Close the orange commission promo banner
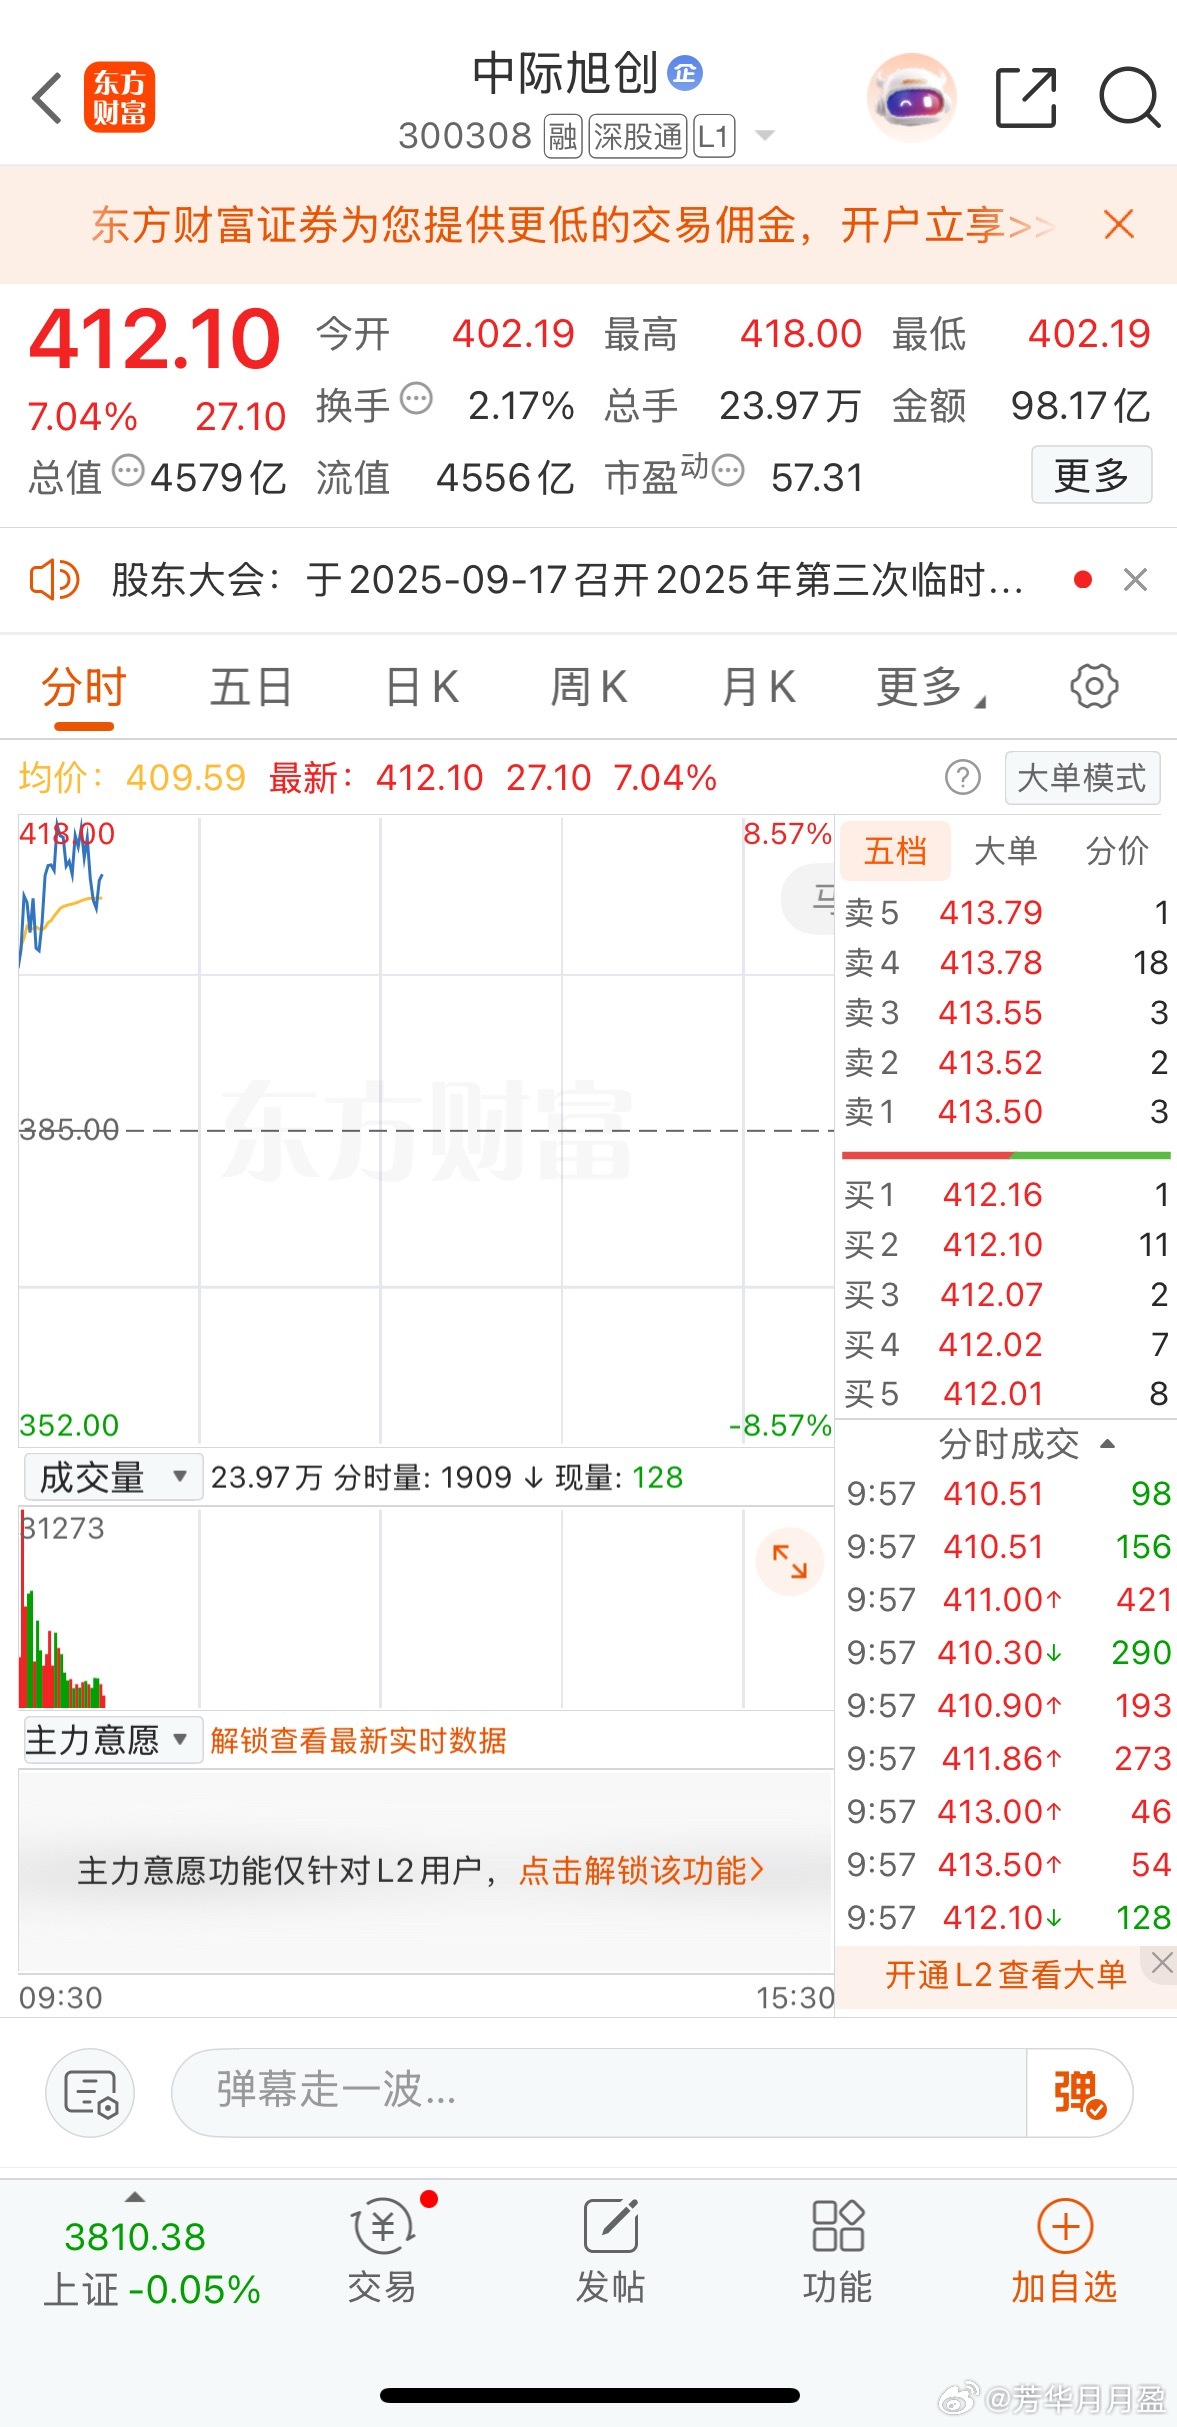This screenshot has width=1177, height=2427. [x=1119, y=224]
